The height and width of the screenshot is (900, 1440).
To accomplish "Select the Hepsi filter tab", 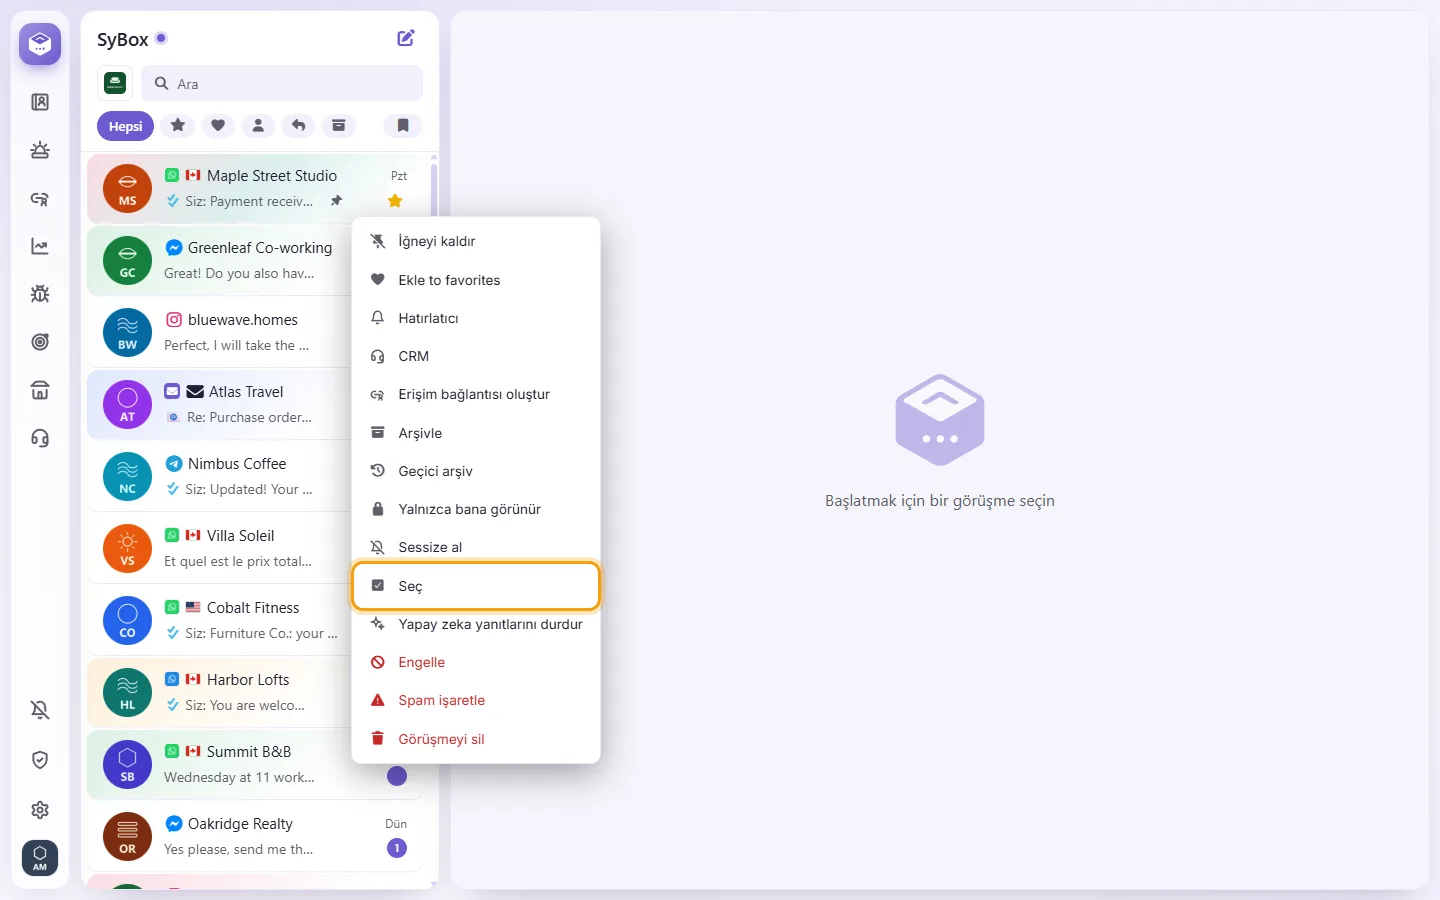I will pos(125,126).
